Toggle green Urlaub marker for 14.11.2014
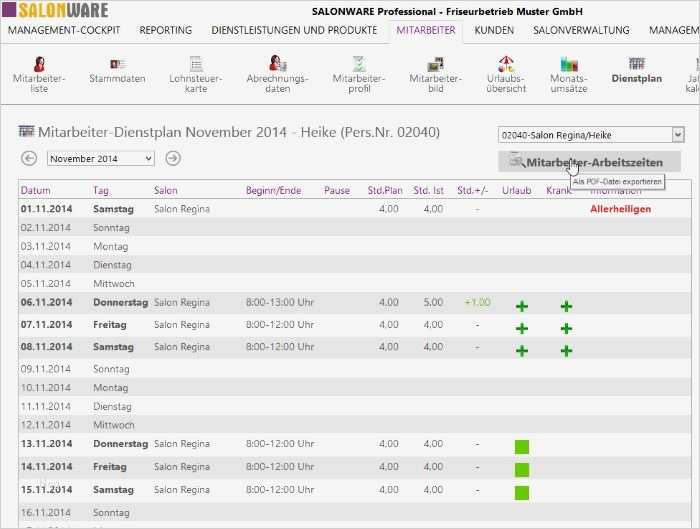 (522, 470)
